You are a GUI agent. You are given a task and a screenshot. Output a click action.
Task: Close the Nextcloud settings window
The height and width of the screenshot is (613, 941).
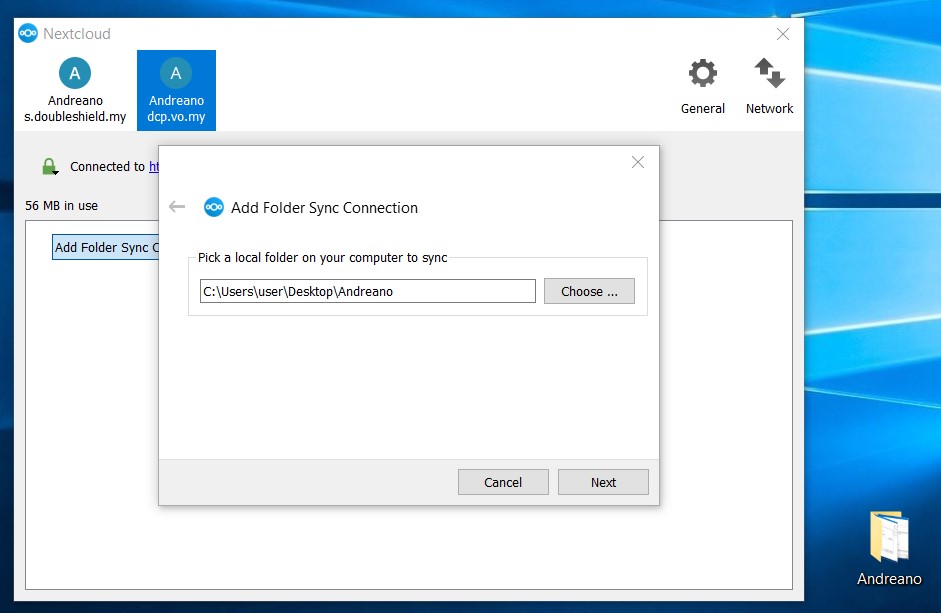point(783,34)
